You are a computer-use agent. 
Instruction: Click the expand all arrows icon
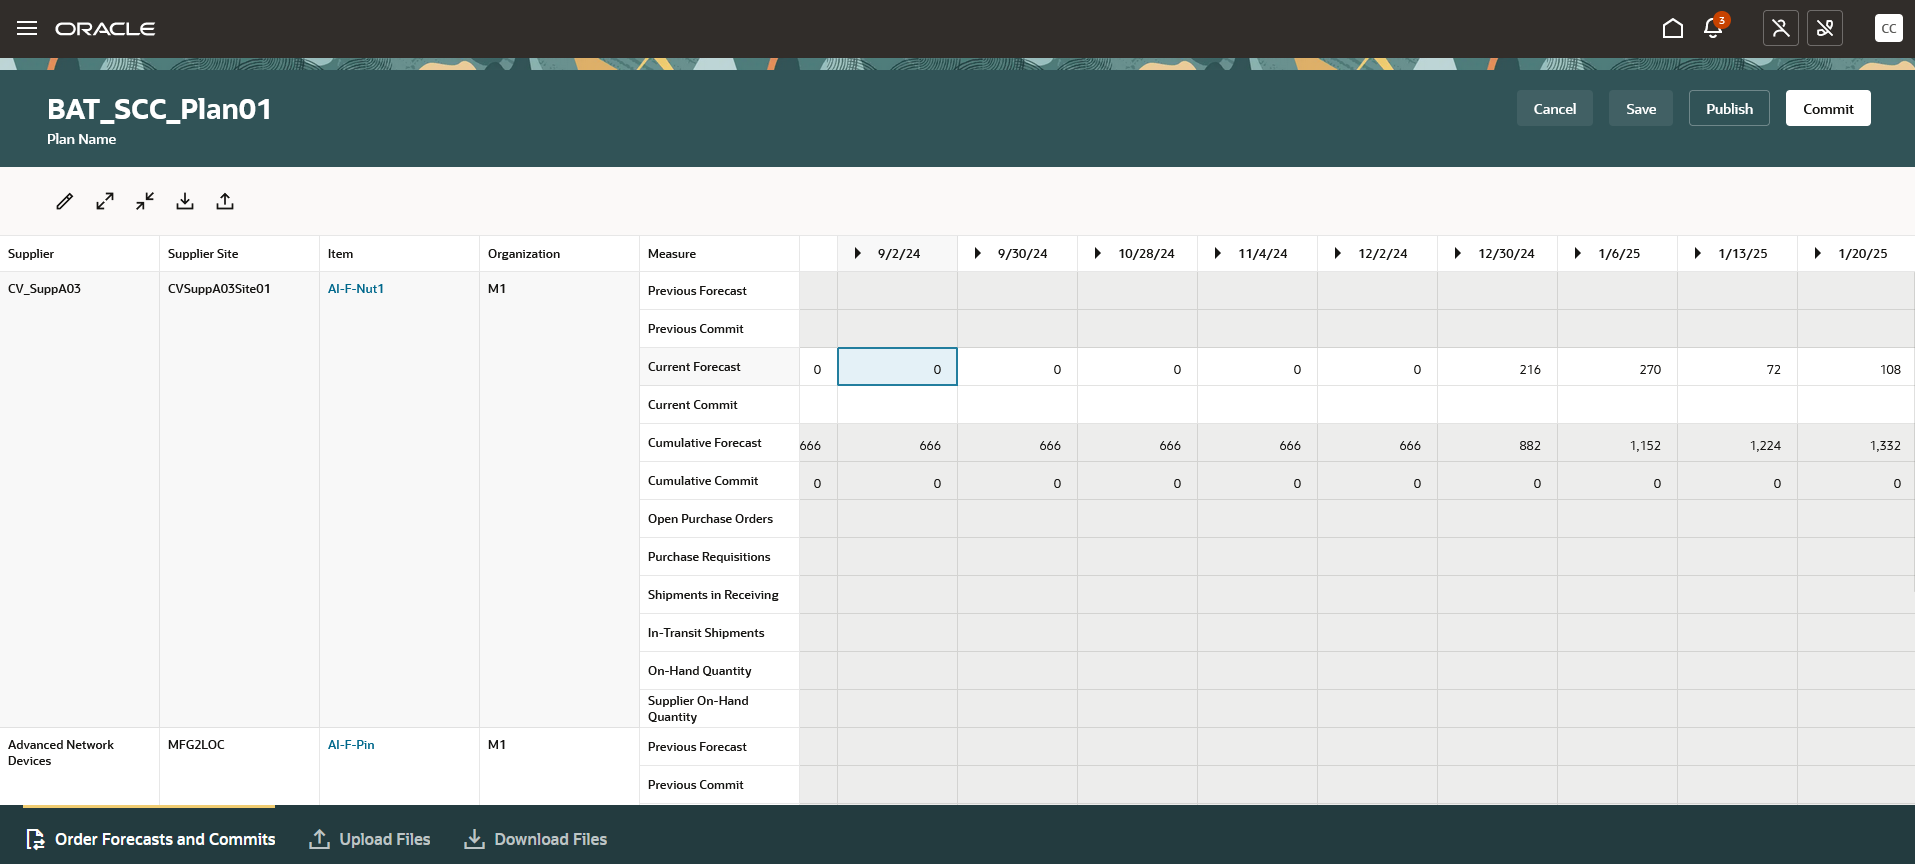click(105, 201)
